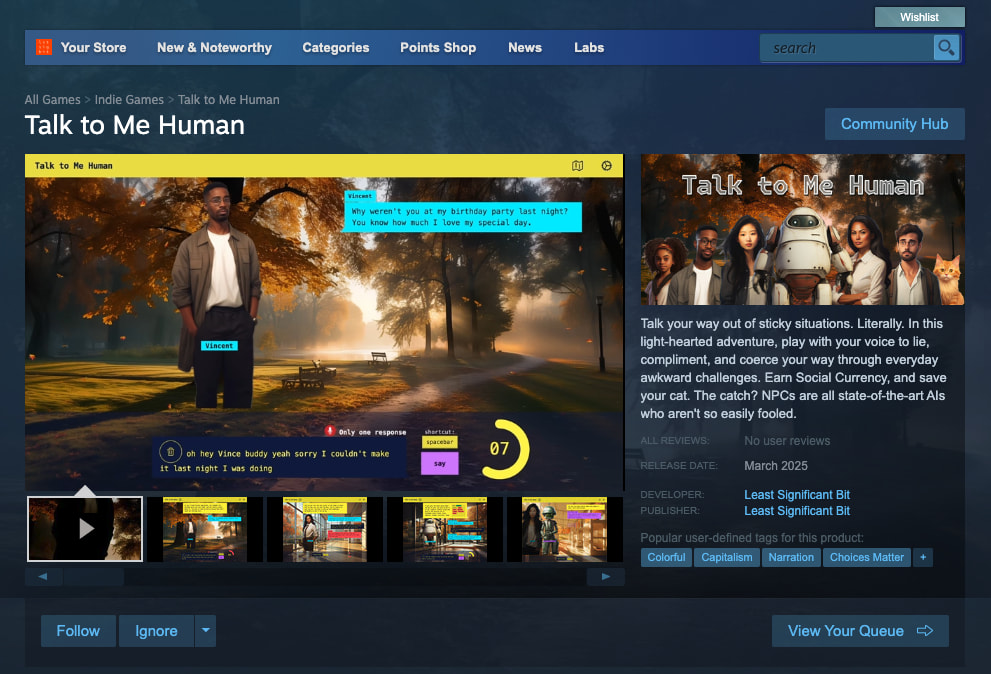Open the Community Hub
991x674 pixels.
[x=894, y=124]
